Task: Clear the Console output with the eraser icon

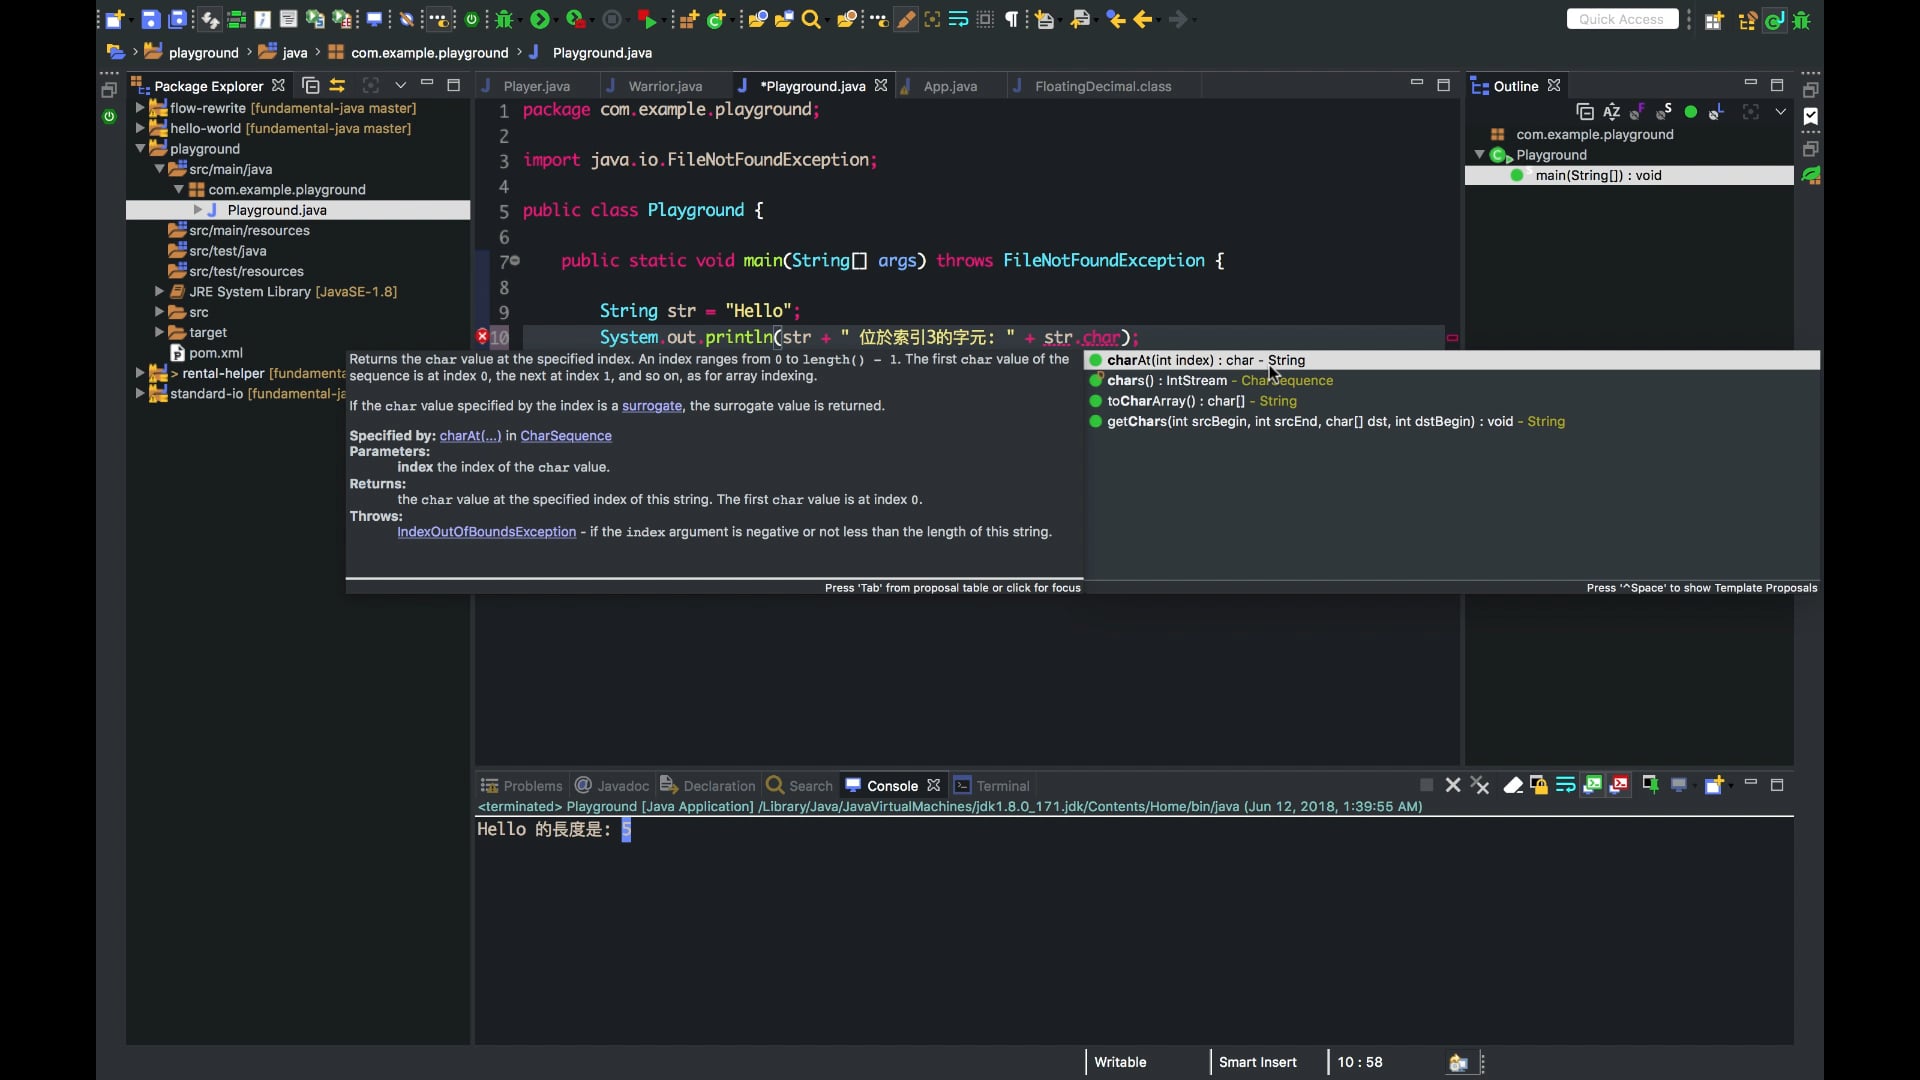Action: pos(1515,786)
